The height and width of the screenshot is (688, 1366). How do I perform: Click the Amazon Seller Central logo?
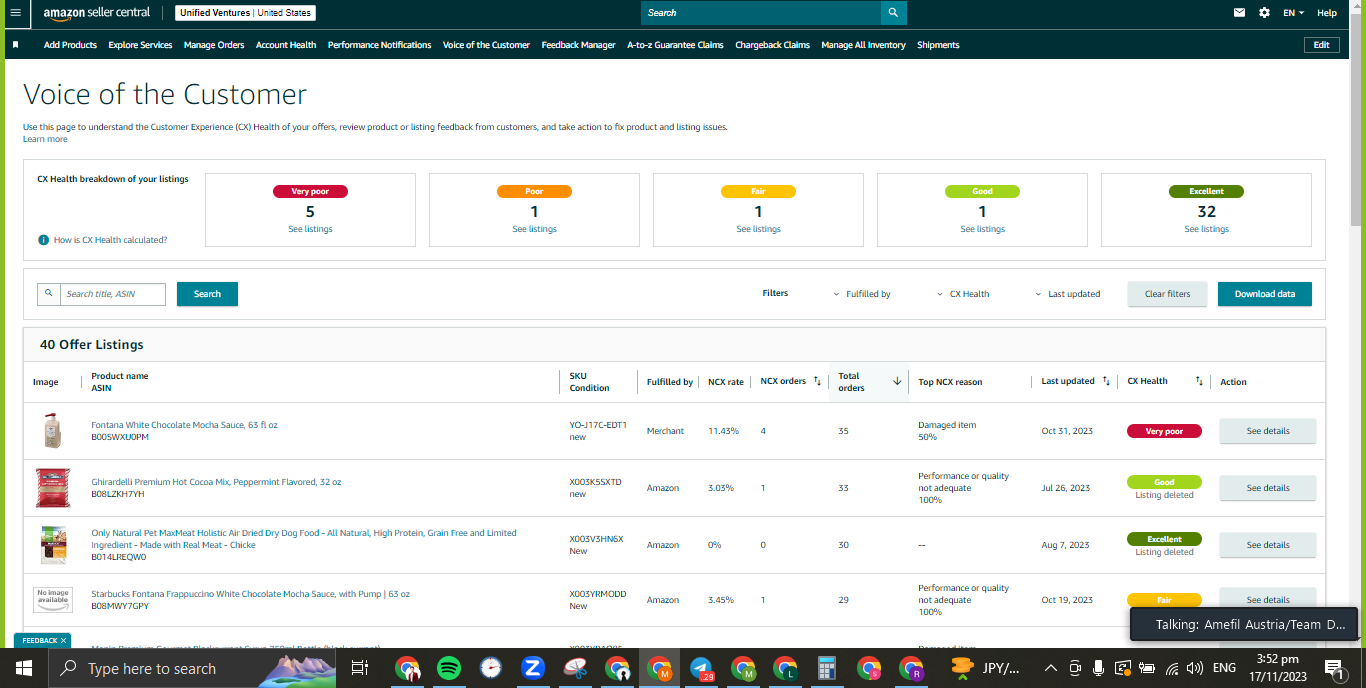pos(97,13)
